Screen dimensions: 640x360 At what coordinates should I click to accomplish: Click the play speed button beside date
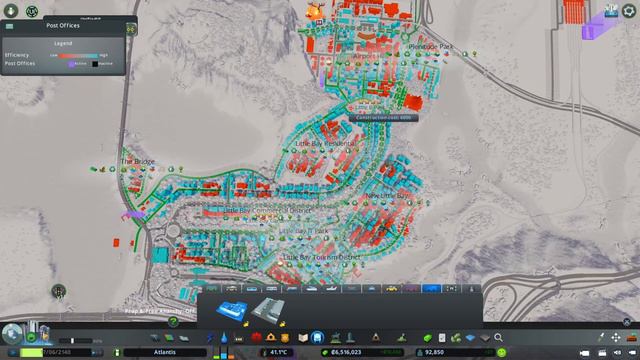[97, 352]
